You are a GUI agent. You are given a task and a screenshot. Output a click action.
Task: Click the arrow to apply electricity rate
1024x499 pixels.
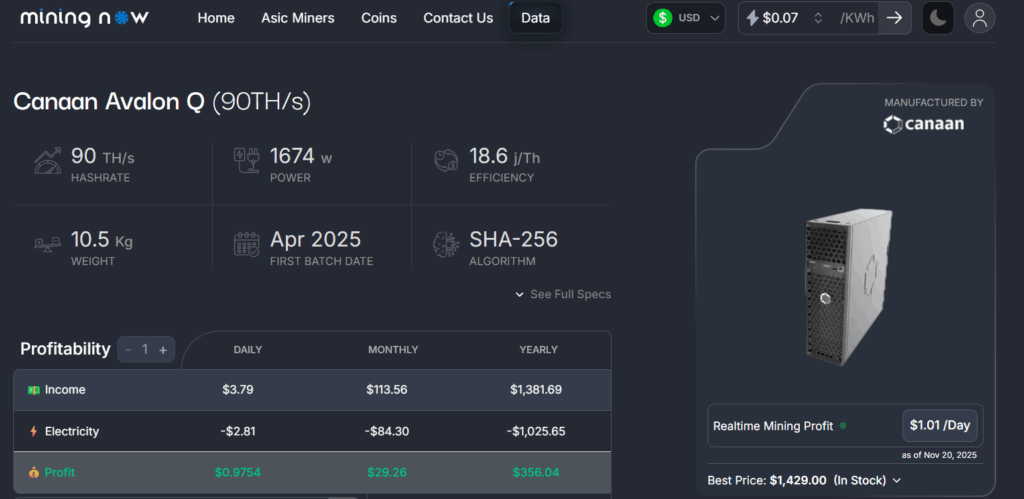pyautogui.click(x=894, y=18)
